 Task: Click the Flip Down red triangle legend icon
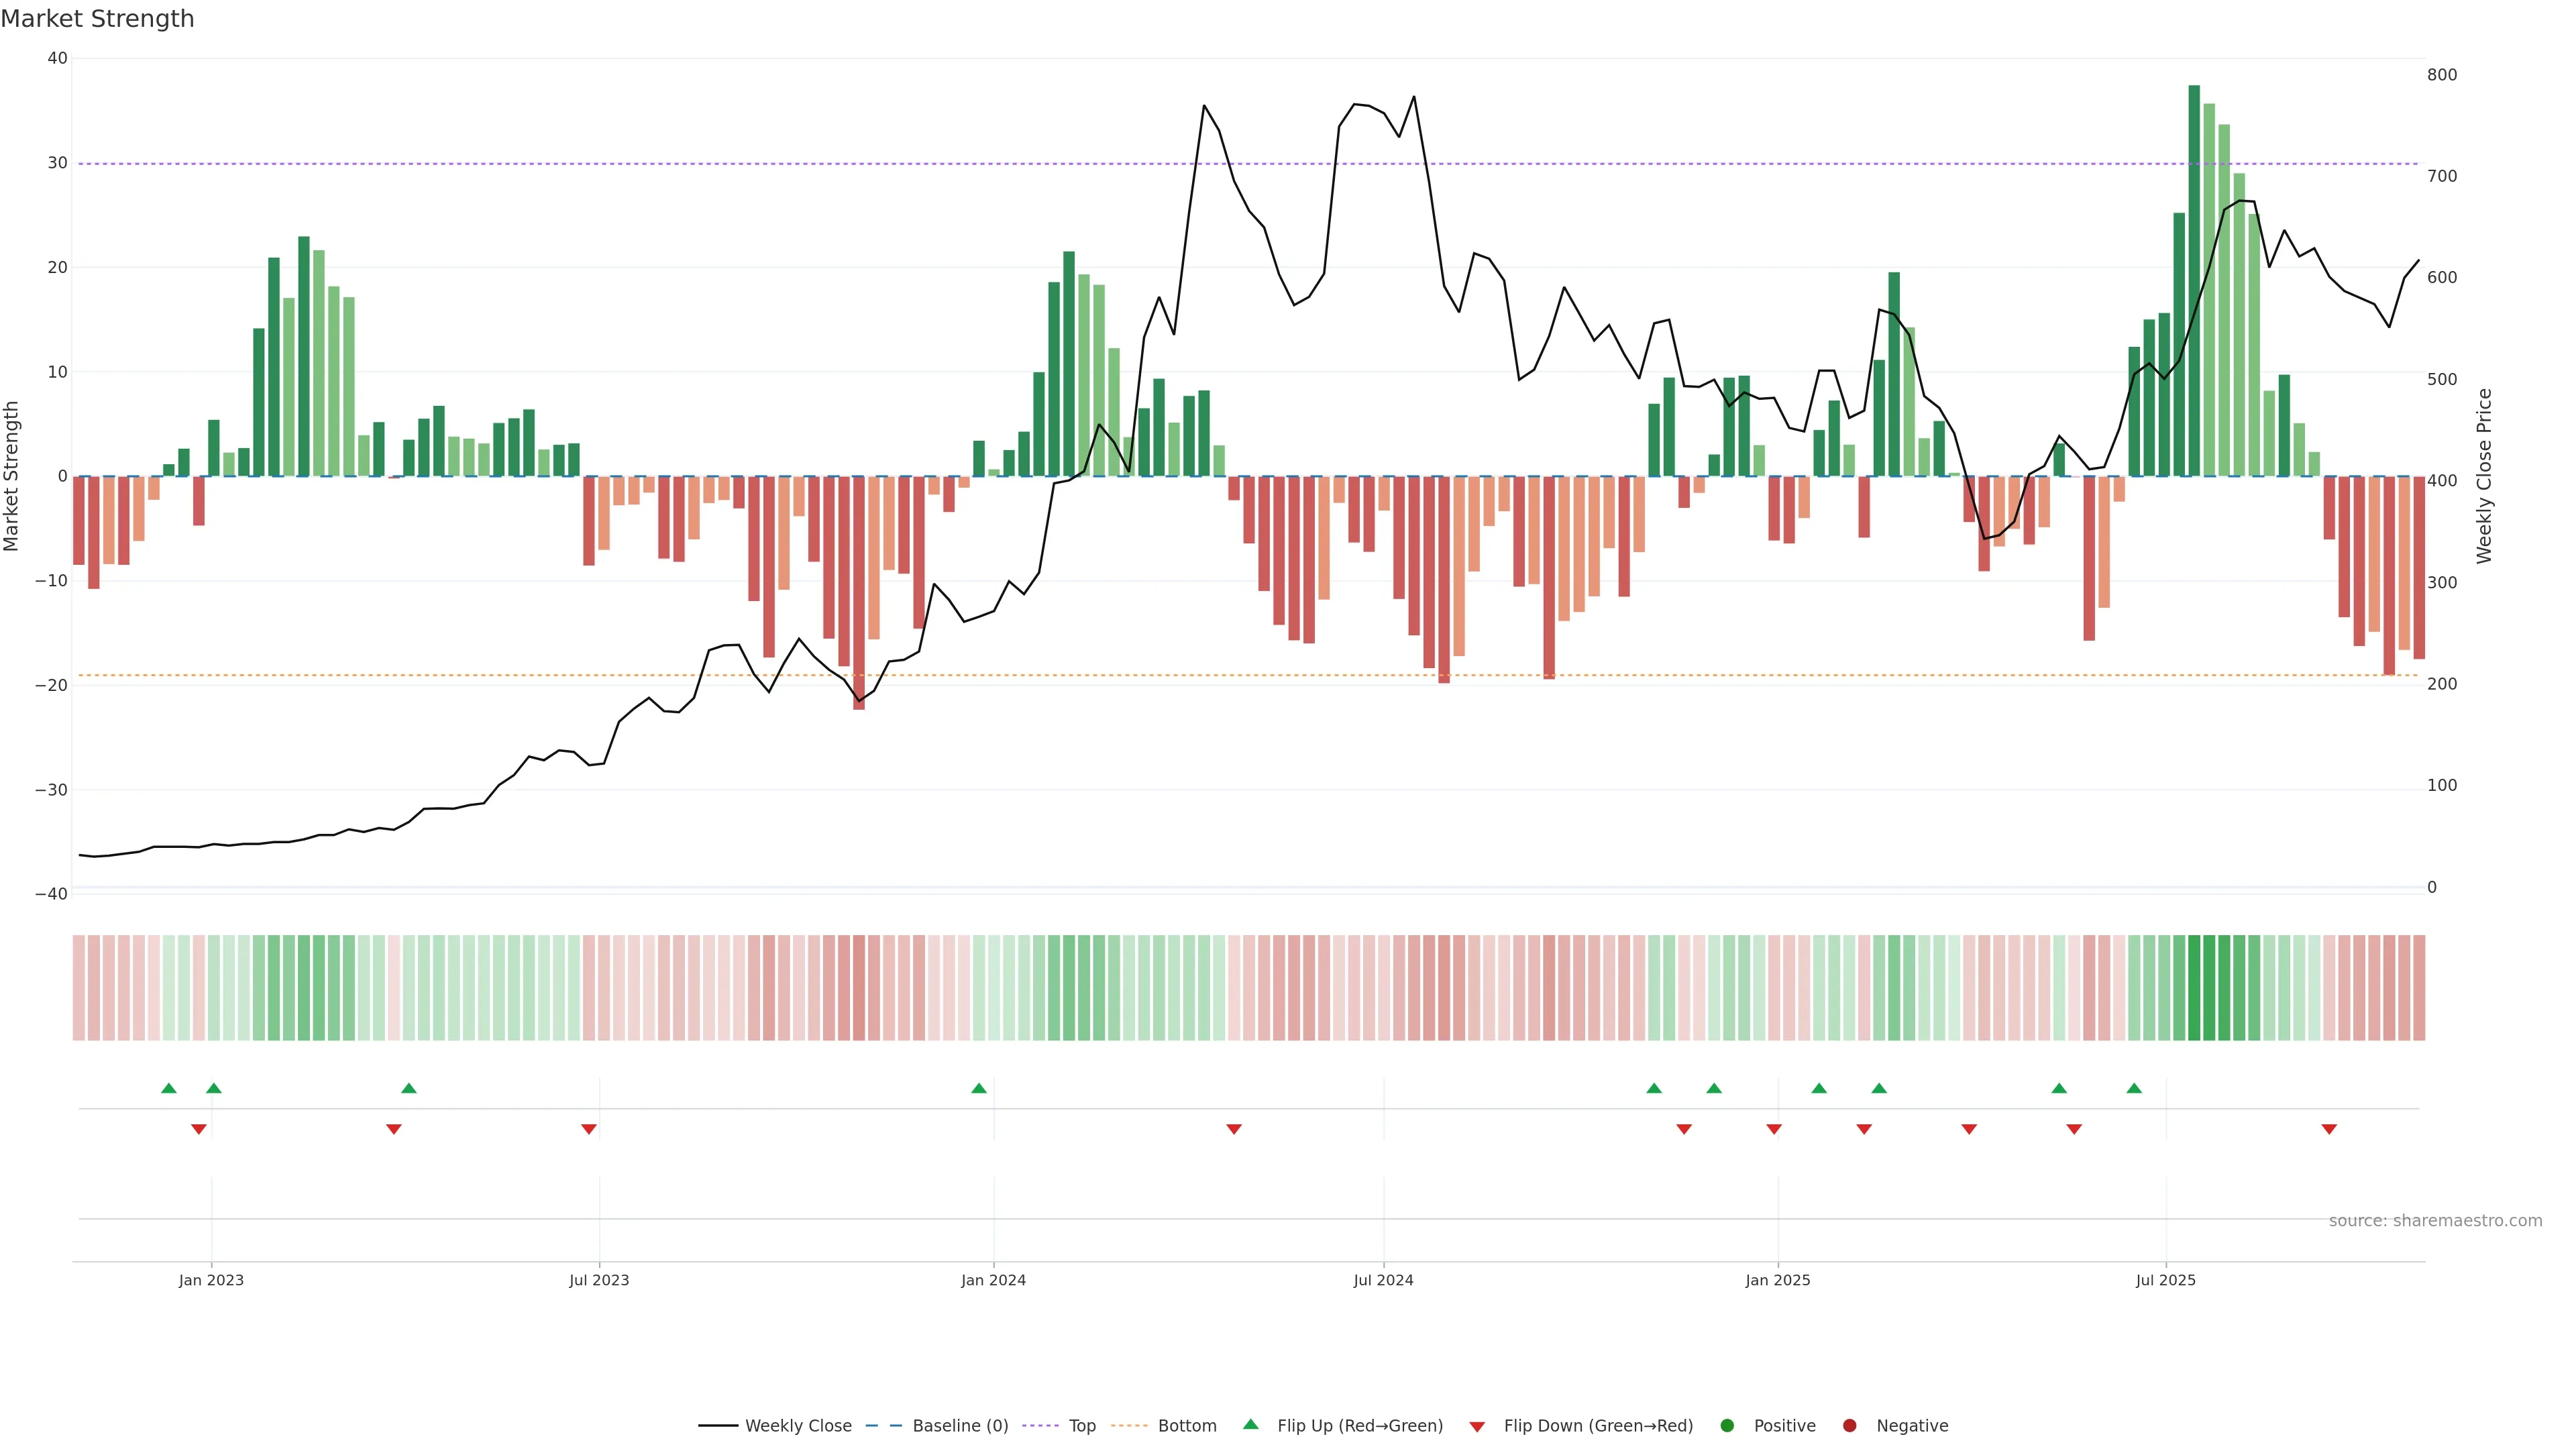click(1477, 1427)
